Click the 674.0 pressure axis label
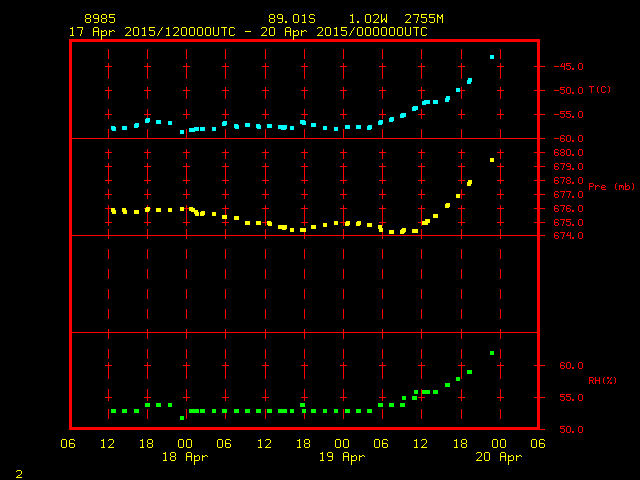 (569, 236)
